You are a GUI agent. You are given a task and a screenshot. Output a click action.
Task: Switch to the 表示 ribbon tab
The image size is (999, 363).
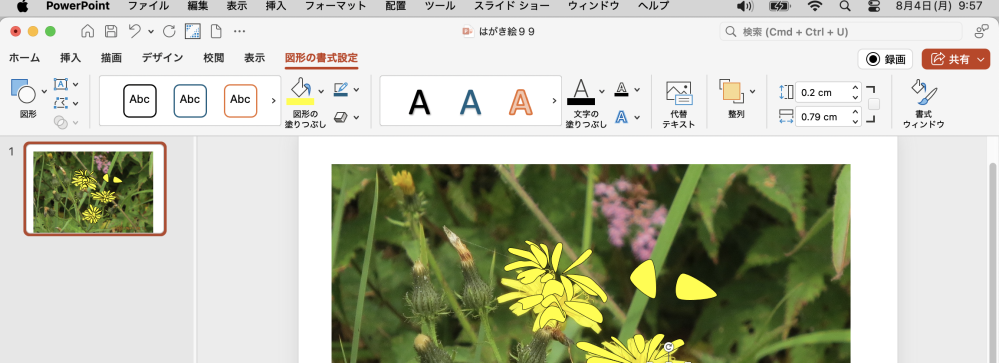(254, 58)
